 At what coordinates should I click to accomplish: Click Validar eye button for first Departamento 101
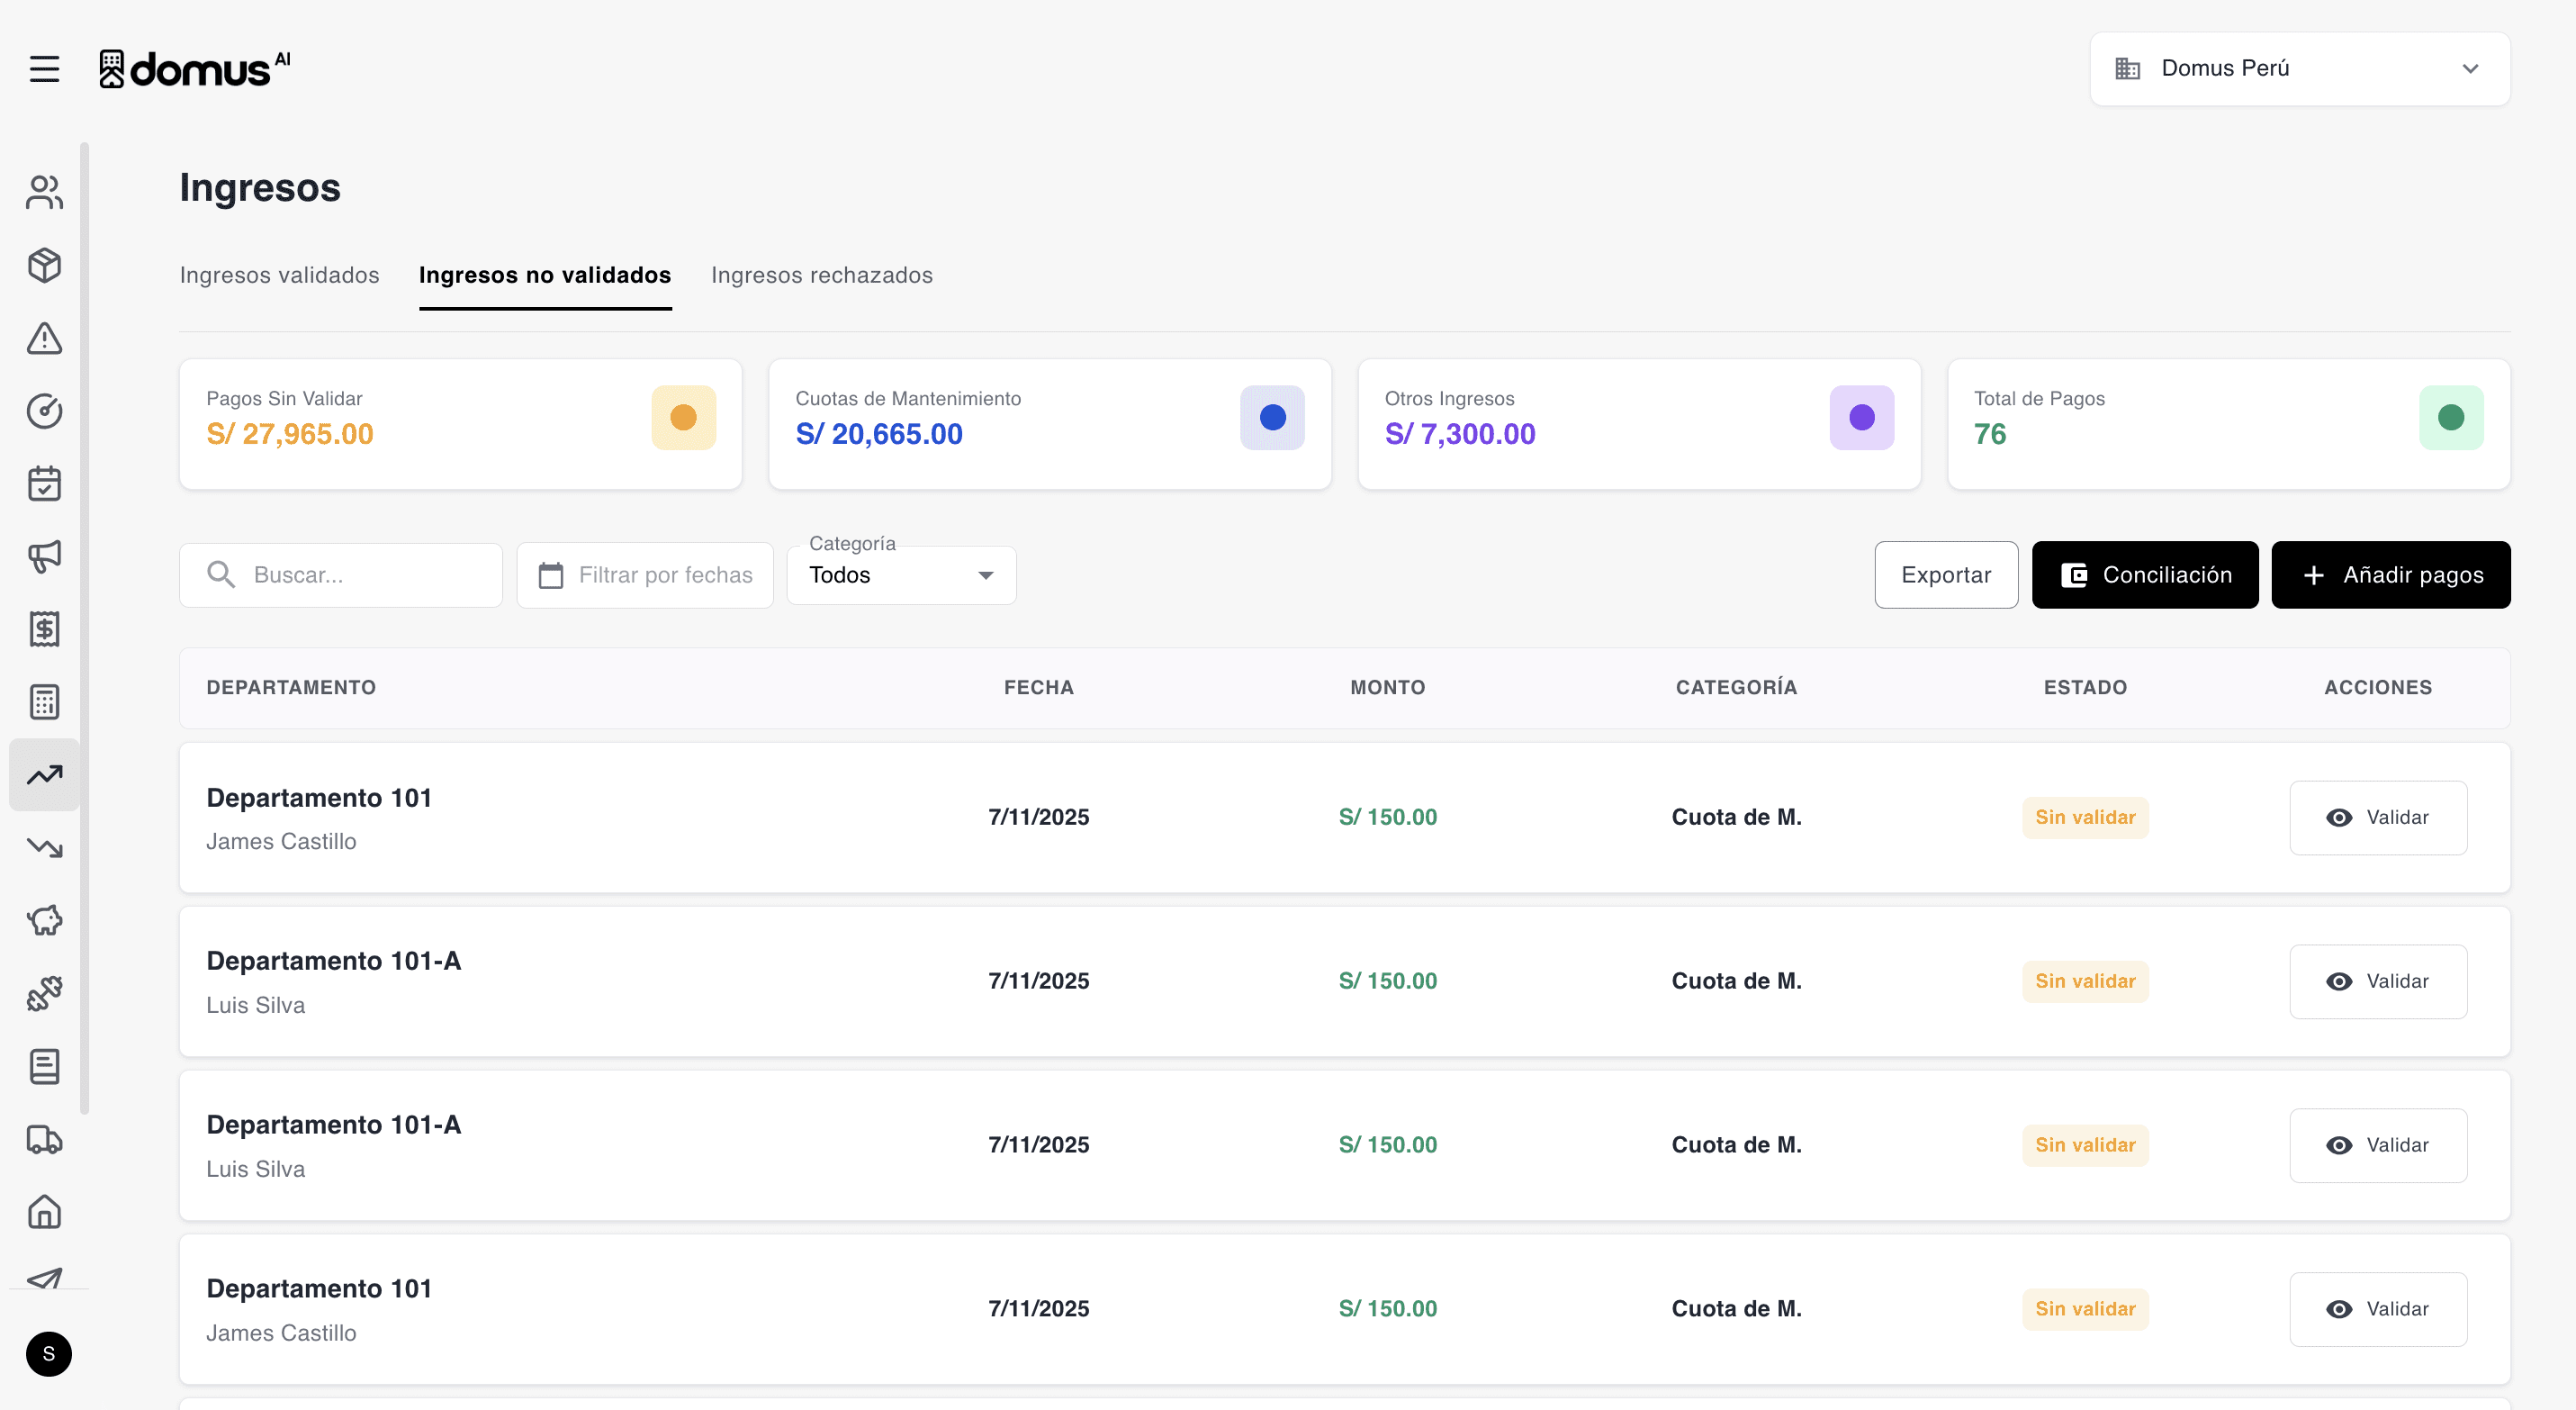tap(2377, 817)
